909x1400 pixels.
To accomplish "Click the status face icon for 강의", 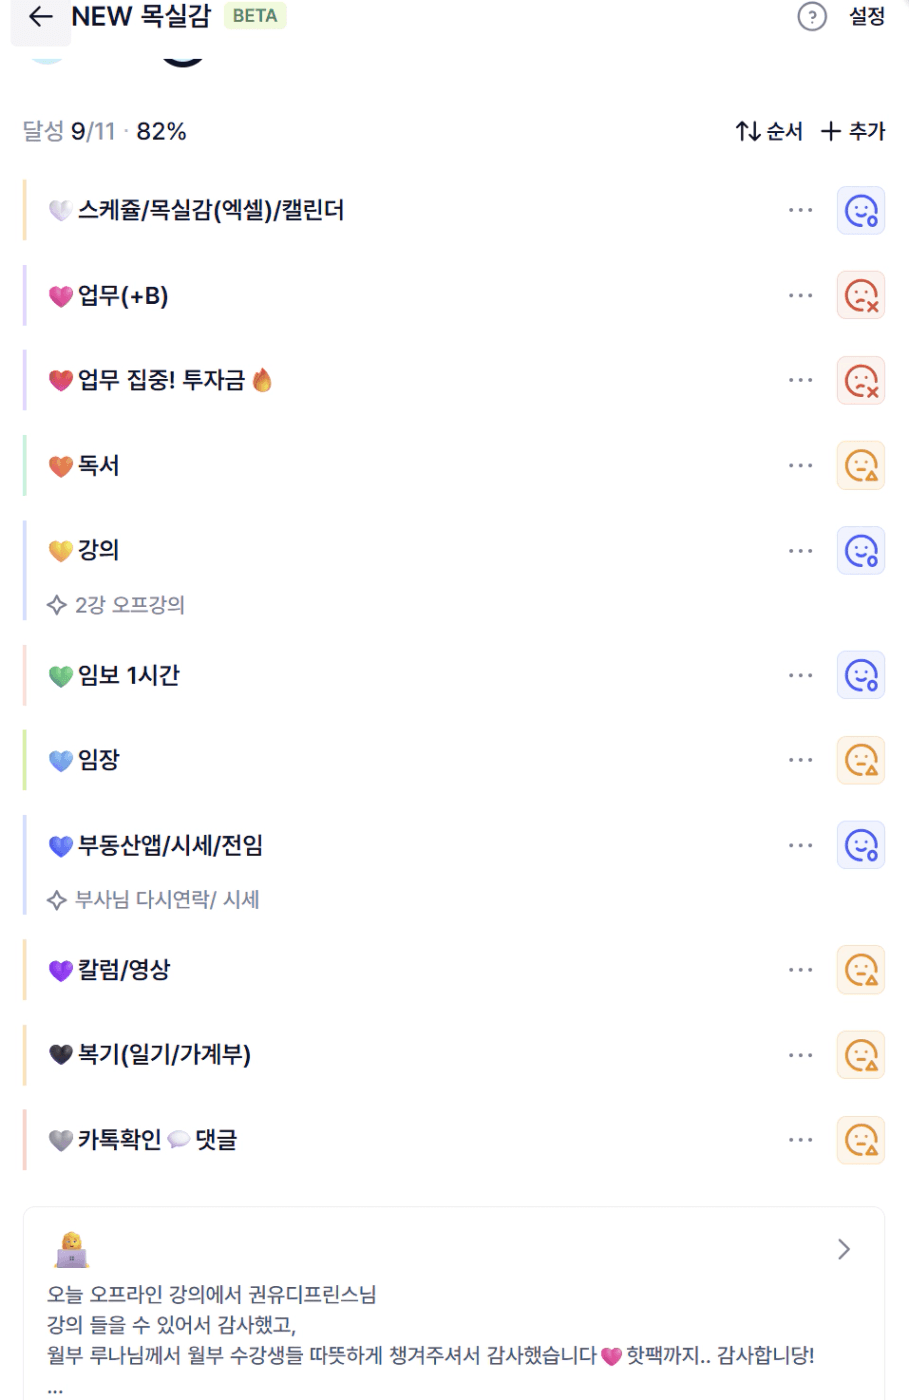I will (x=860, y=551).
